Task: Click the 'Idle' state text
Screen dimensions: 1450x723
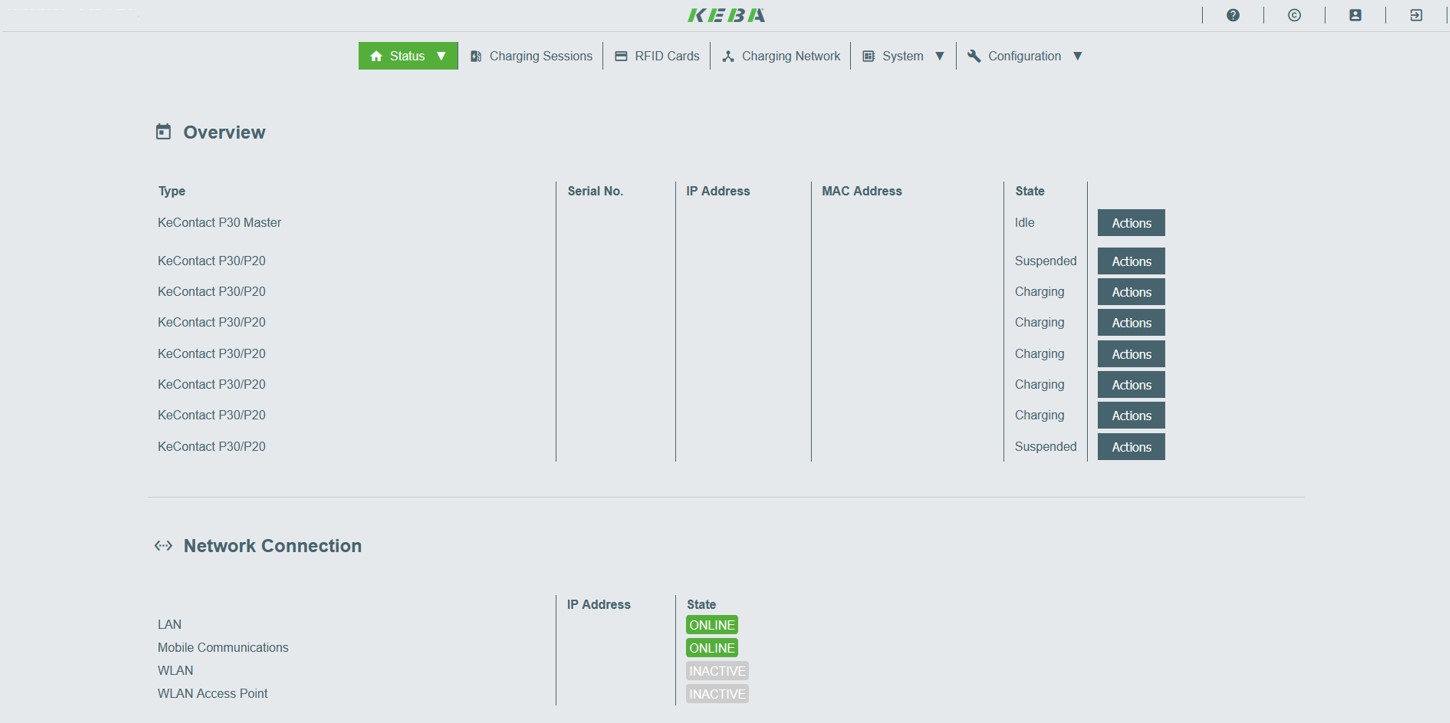Action: point(1025,222)
